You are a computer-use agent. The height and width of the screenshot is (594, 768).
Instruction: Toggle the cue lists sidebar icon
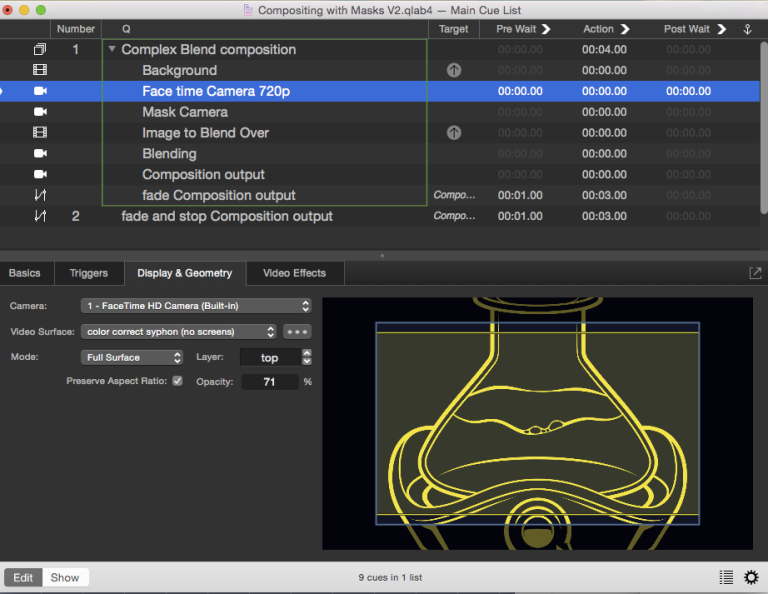point(726,577)
